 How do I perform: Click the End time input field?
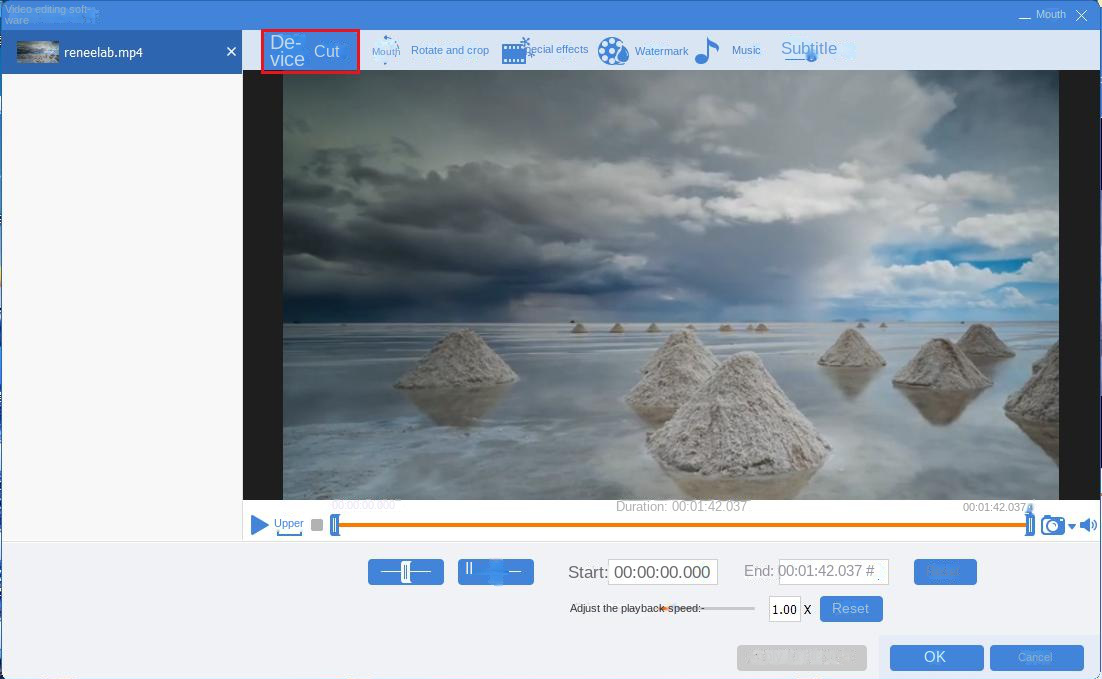pyautogui.click(x=832, y=571)
